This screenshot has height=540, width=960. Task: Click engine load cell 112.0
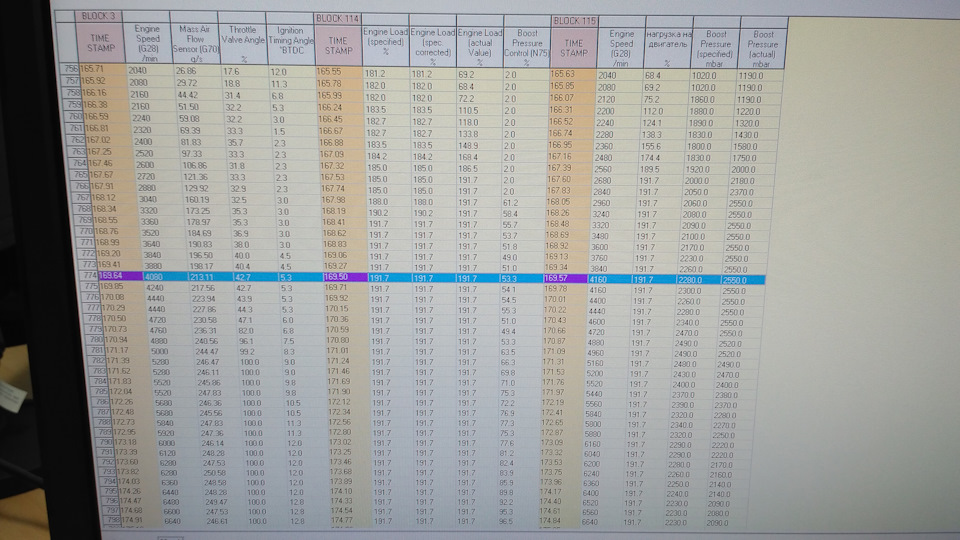[653, 111]
